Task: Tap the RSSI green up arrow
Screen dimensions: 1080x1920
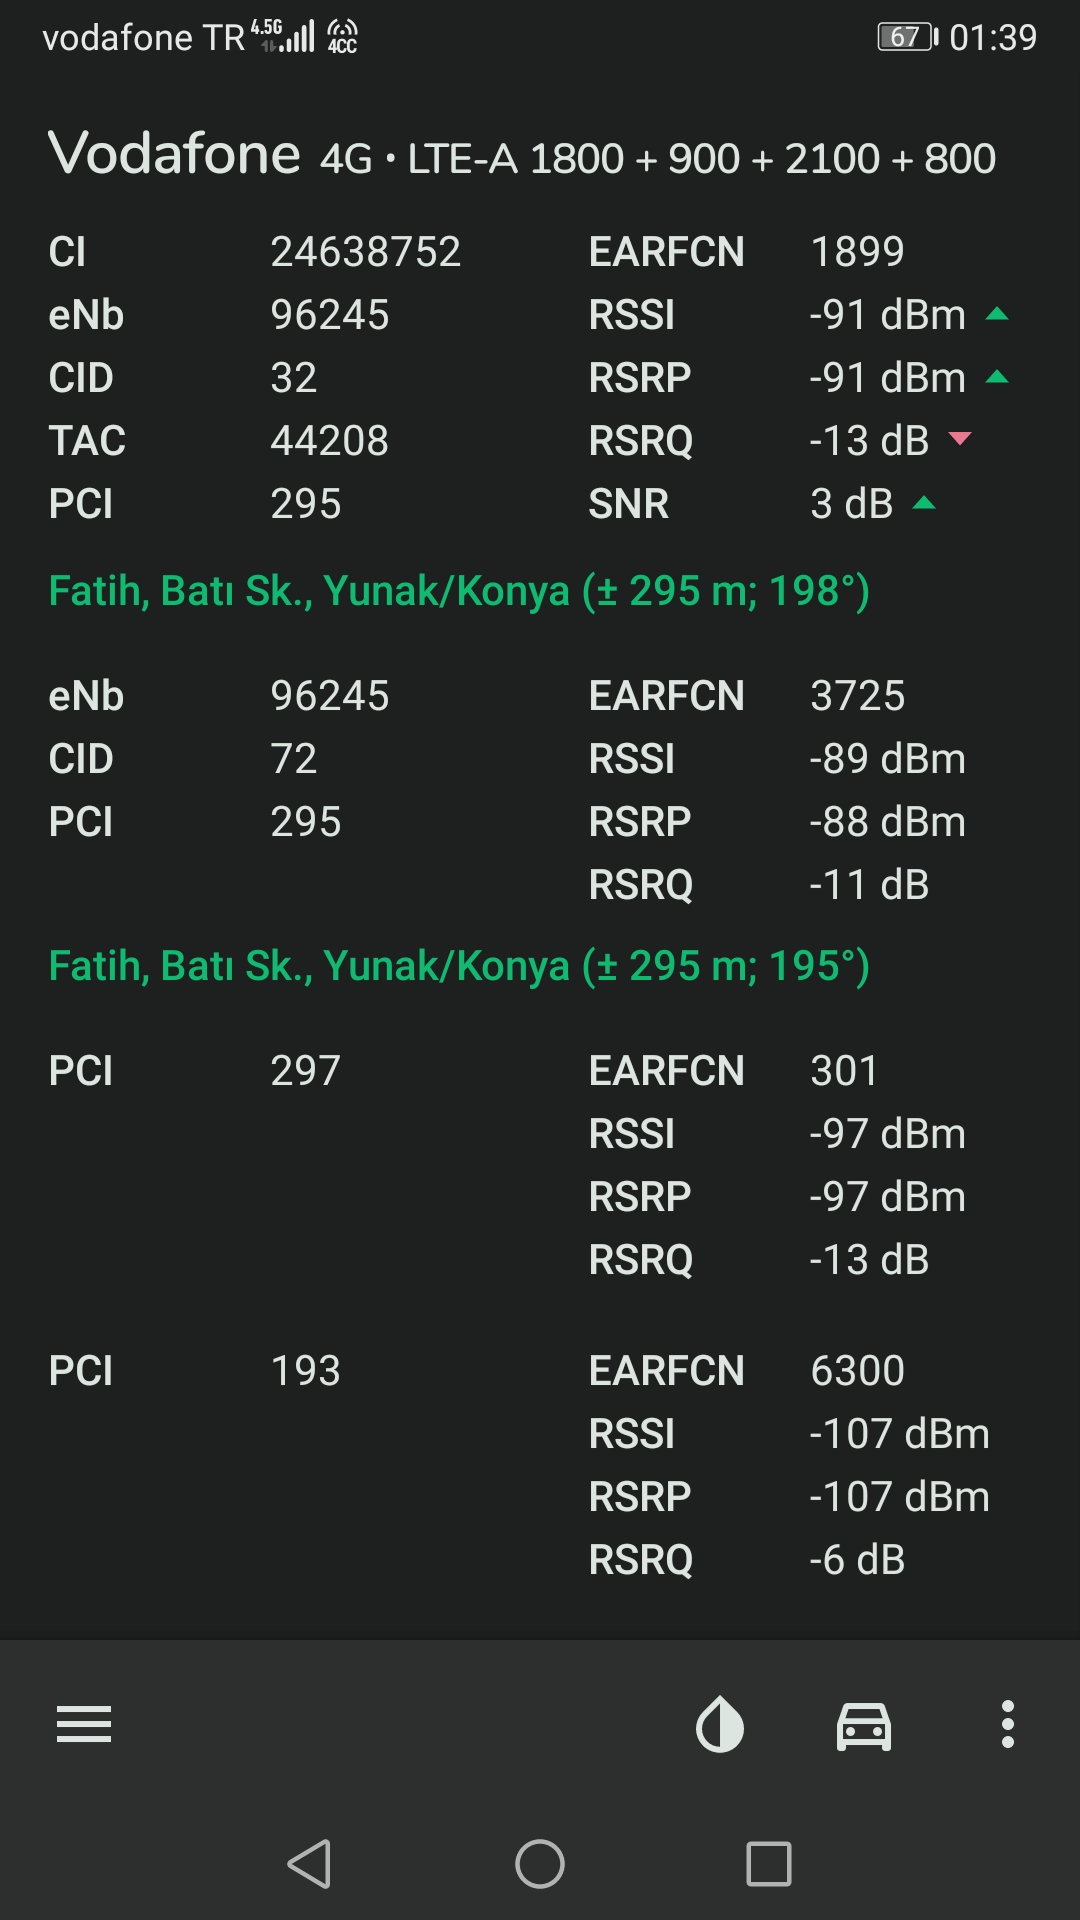Action: (997, 314)
